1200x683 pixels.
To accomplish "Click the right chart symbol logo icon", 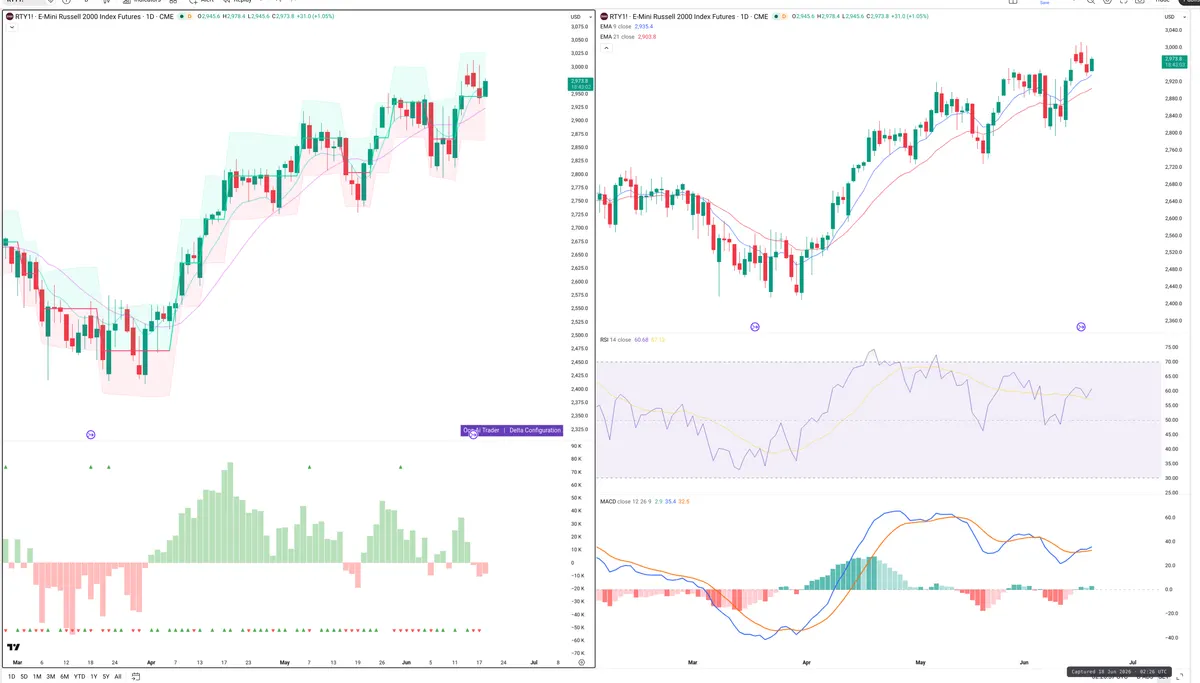I will point(604,17).
